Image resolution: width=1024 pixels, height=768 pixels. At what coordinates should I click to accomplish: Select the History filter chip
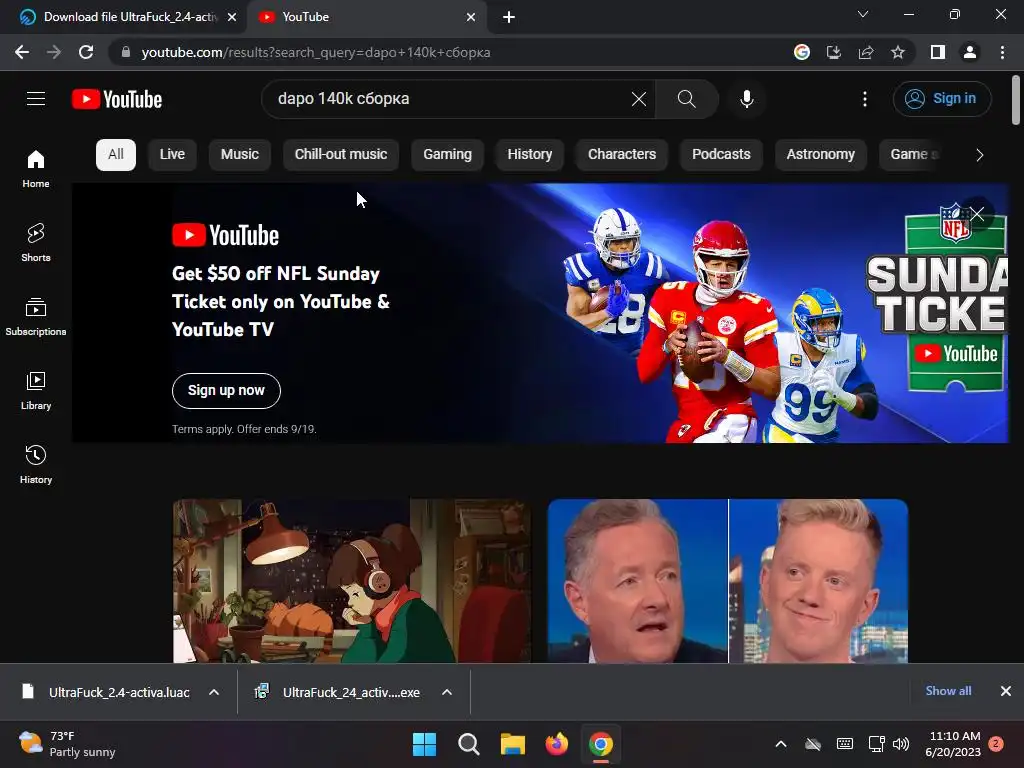click(530, 155)
